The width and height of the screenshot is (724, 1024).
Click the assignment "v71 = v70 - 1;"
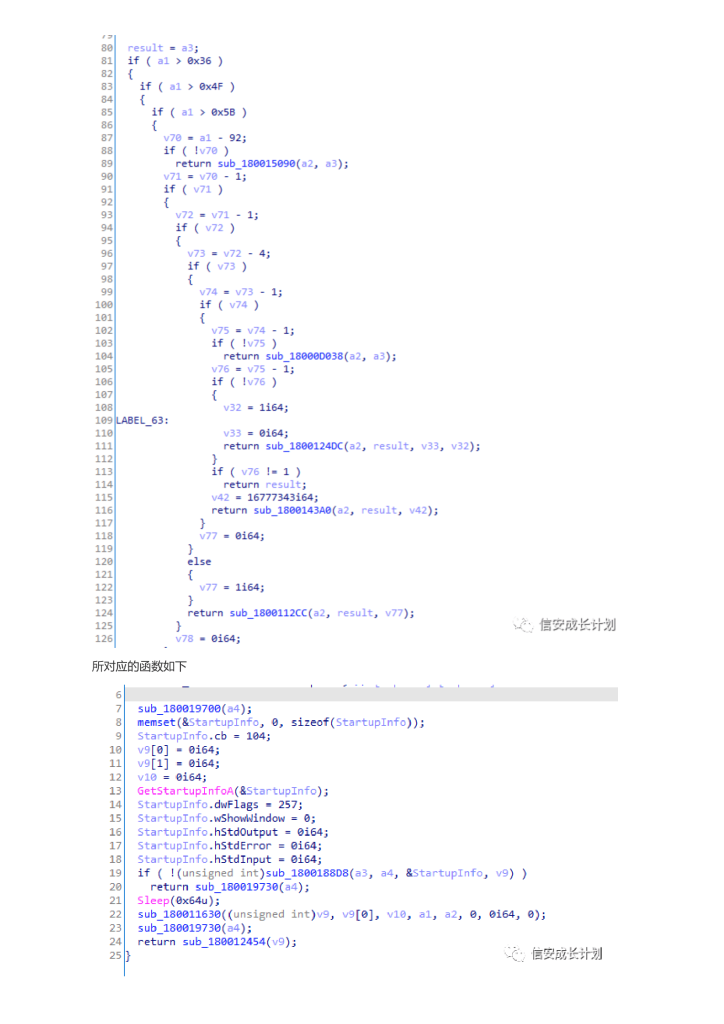pos(205,176)
